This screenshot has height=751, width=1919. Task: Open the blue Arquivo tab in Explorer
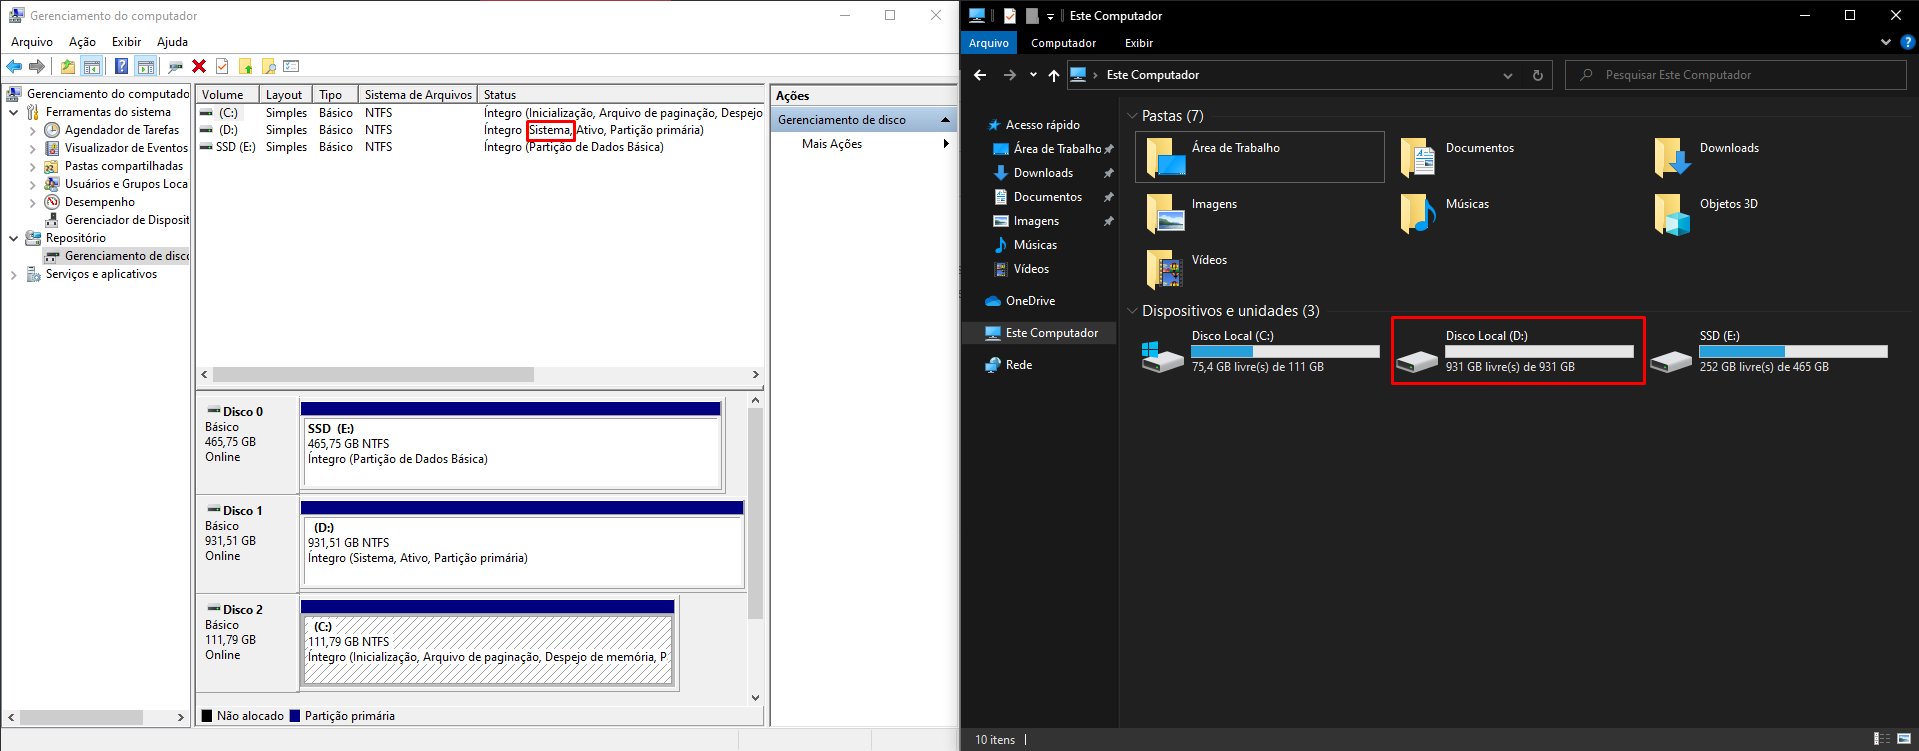tap(989, 43)
